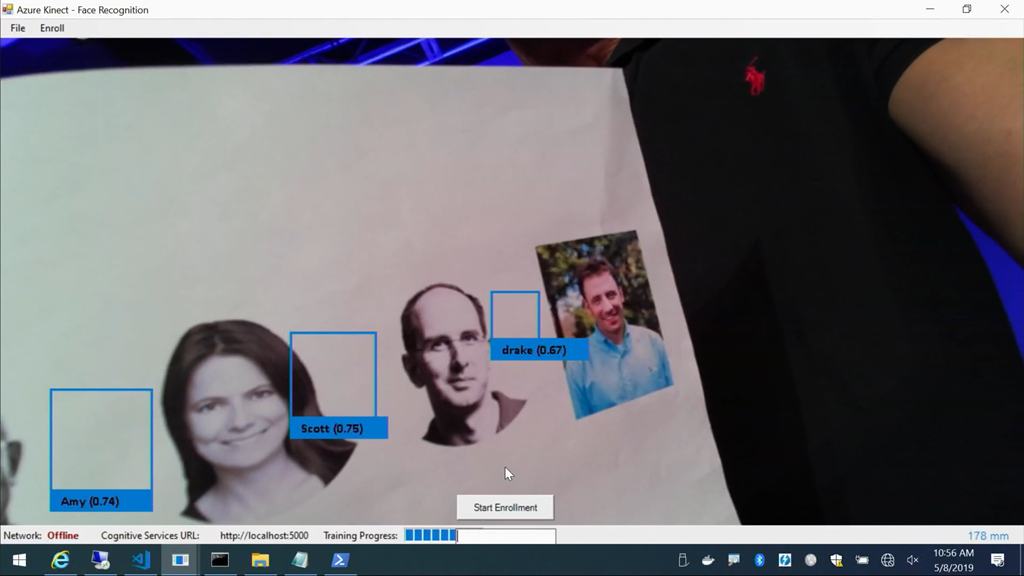The width and height of the screenshot is (1024, 576).
Task: Open Bluetooth tray icon
Action: coord(759,560)
